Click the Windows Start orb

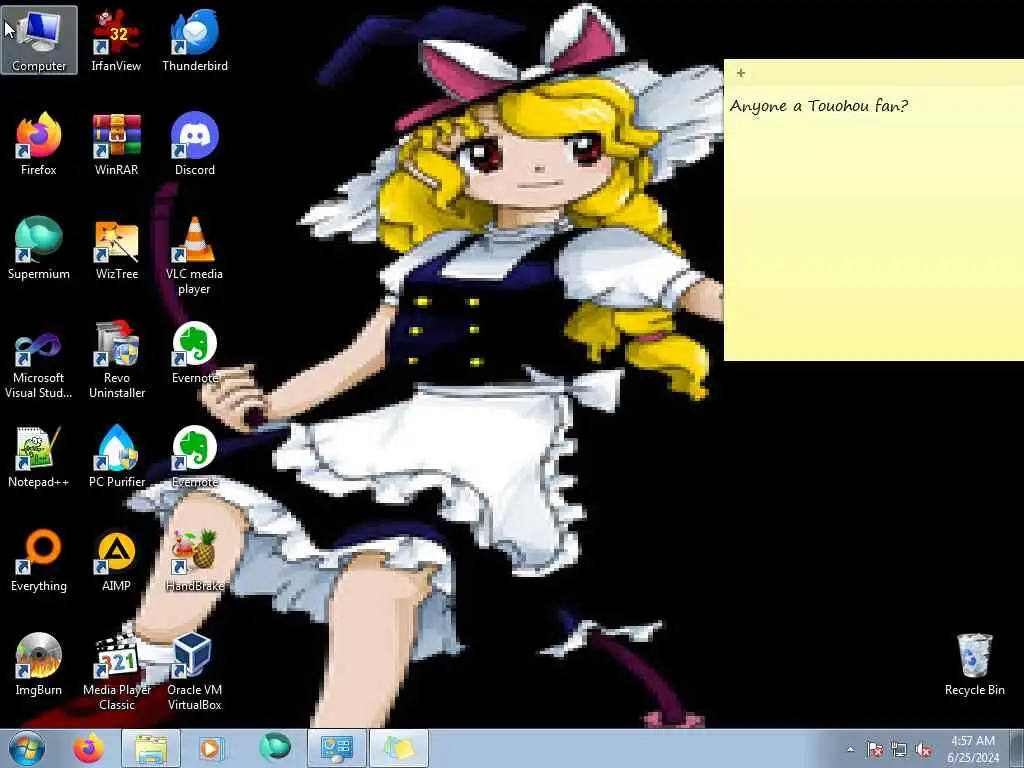27,748
